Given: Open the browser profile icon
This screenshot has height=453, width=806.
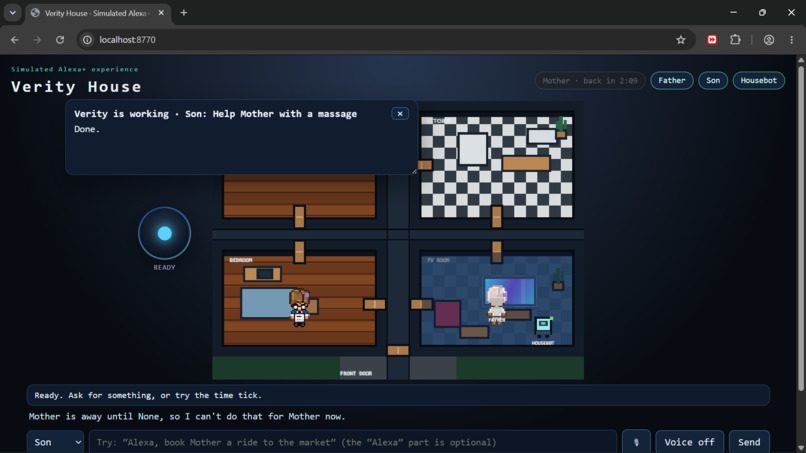Looking at the screenshot, I should (x=768, y=40).
